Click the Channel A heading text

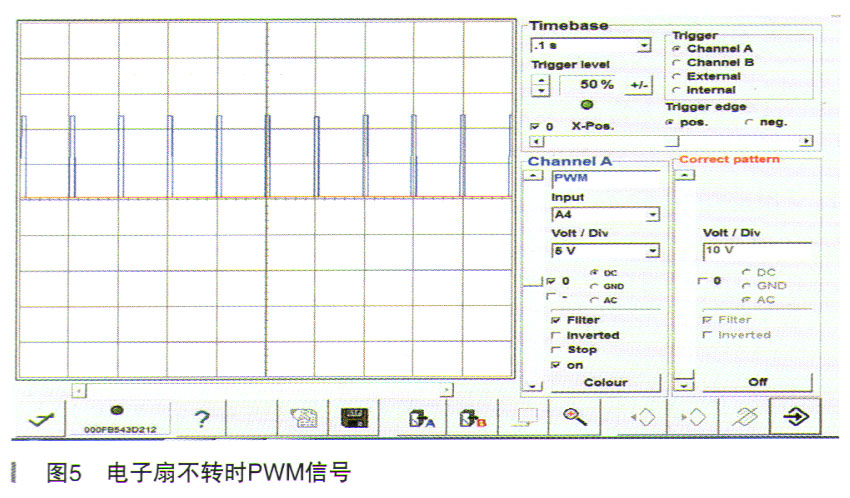[x=570, y=161]
